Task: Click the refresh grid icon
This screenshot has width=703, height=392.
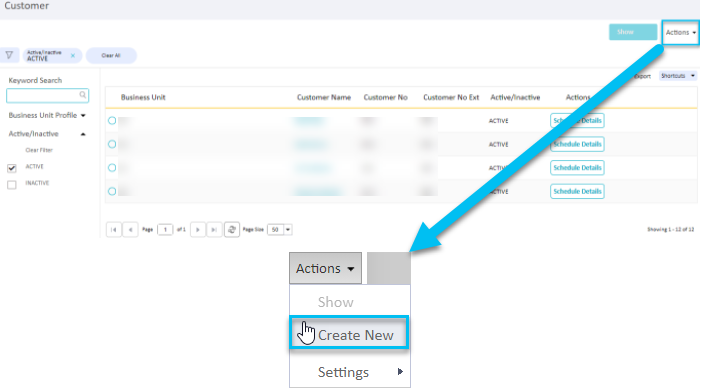Action: pyautogui.click(x=232, y=230)
